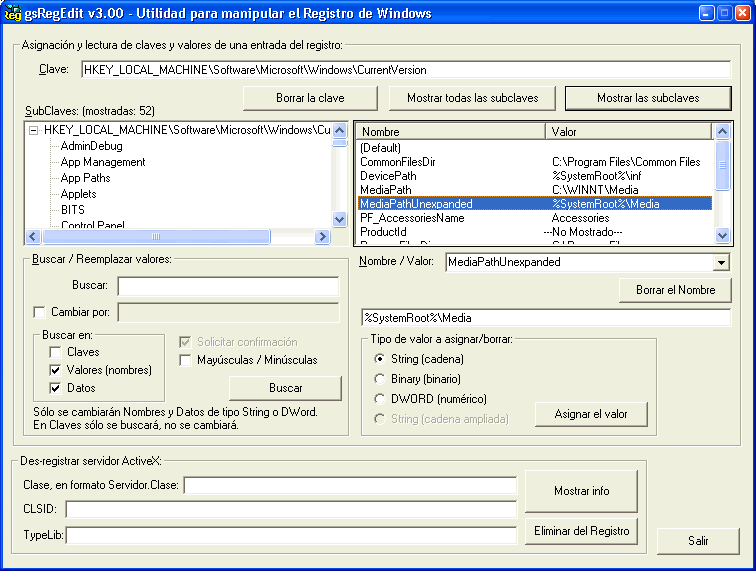Click the tree horizontal scroll right arrow

point(322,236)
